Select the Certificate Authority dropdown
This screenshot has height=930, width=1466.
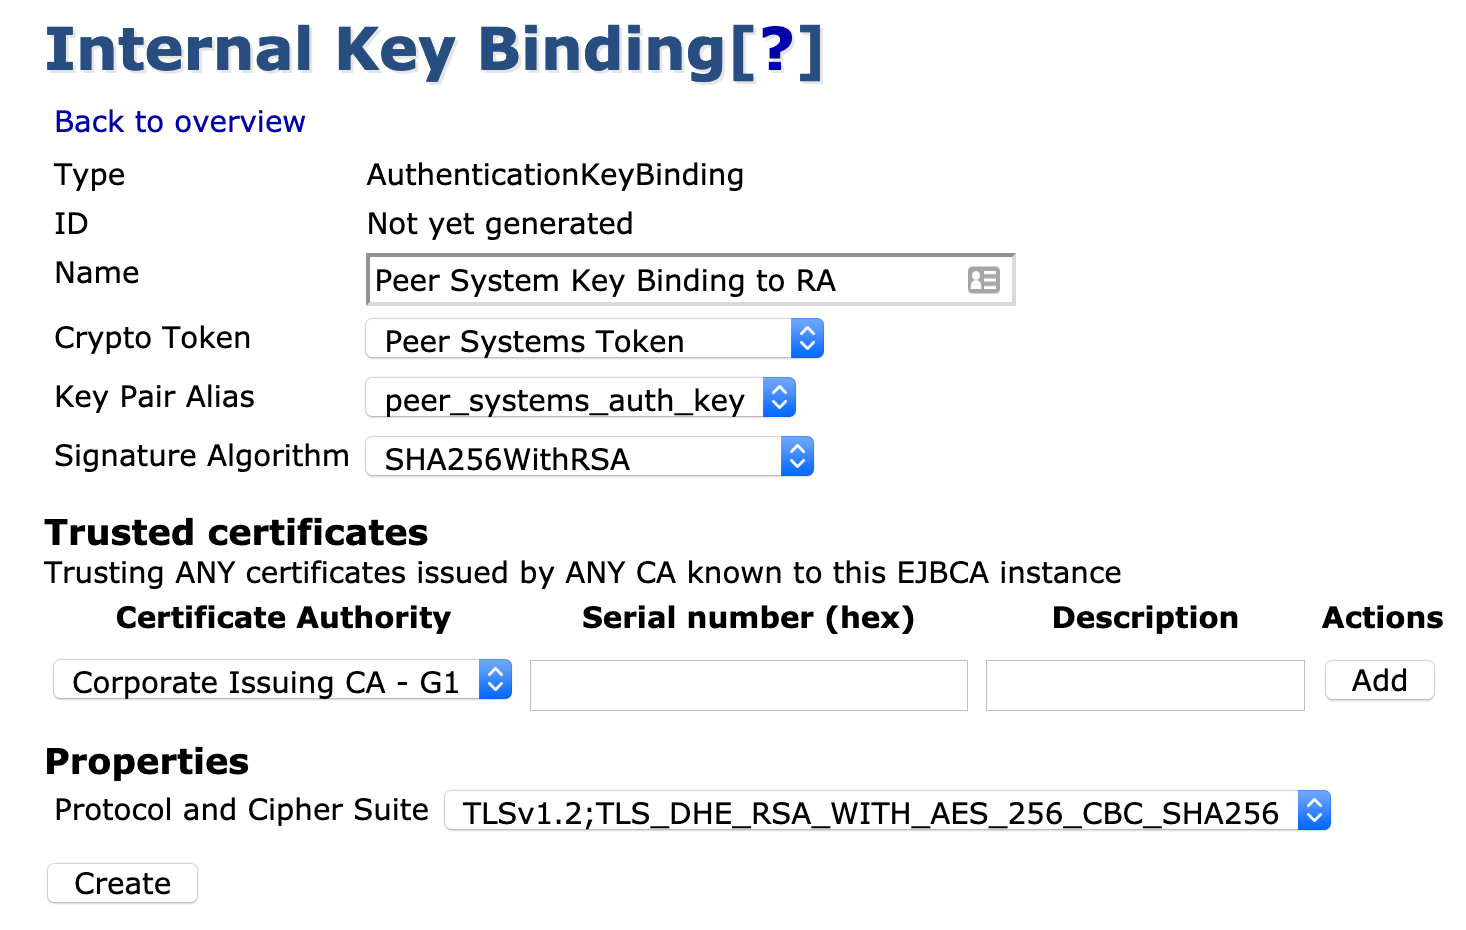tap(282, 680)
